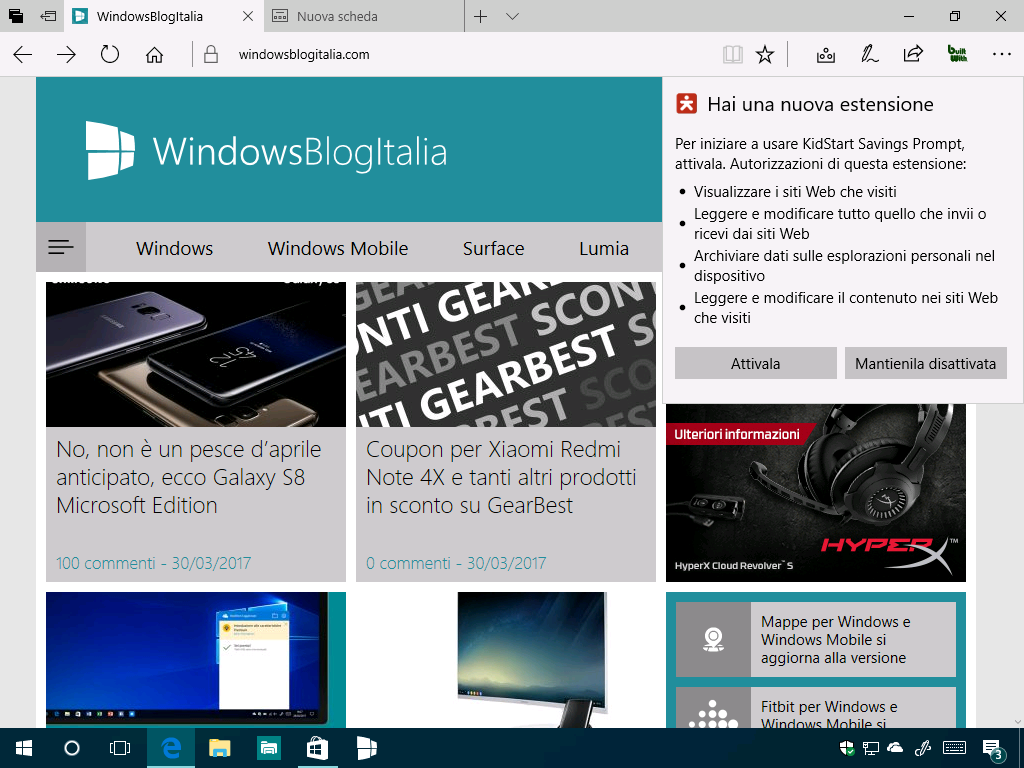Open the Xiaomi Redmi Note 4X coupon article
The height and width of the screenshot is (768, 1024).
501,477
